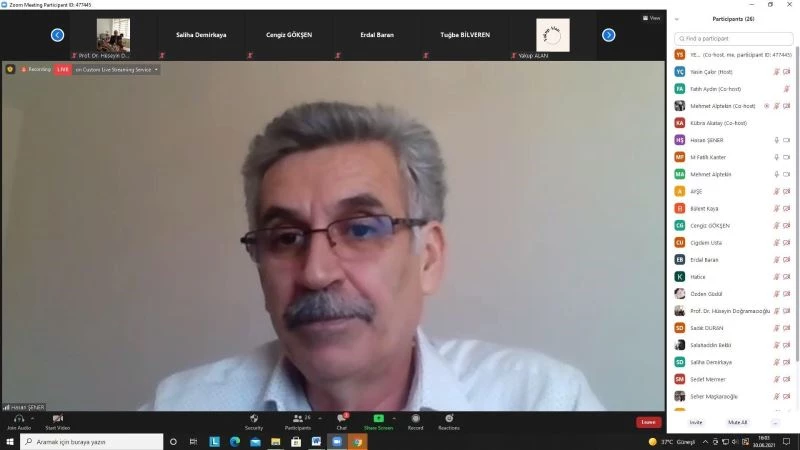Click the red Leave button

pyautogui.click(x=648, y=422)
